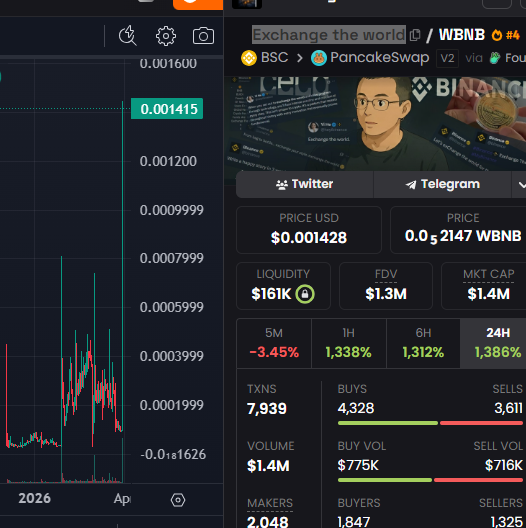Click the BSC chain logo
Viewport: 526px width, 528px height.
pos(249,58)
